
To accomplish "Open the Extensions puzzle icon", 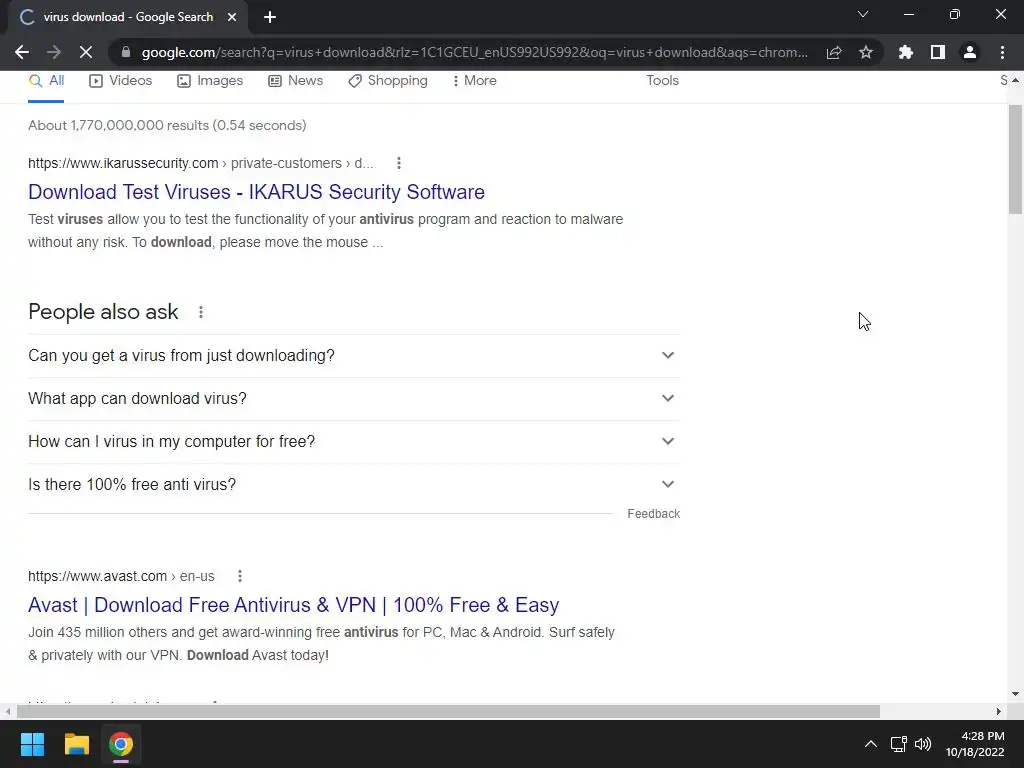I will [906, 52].
